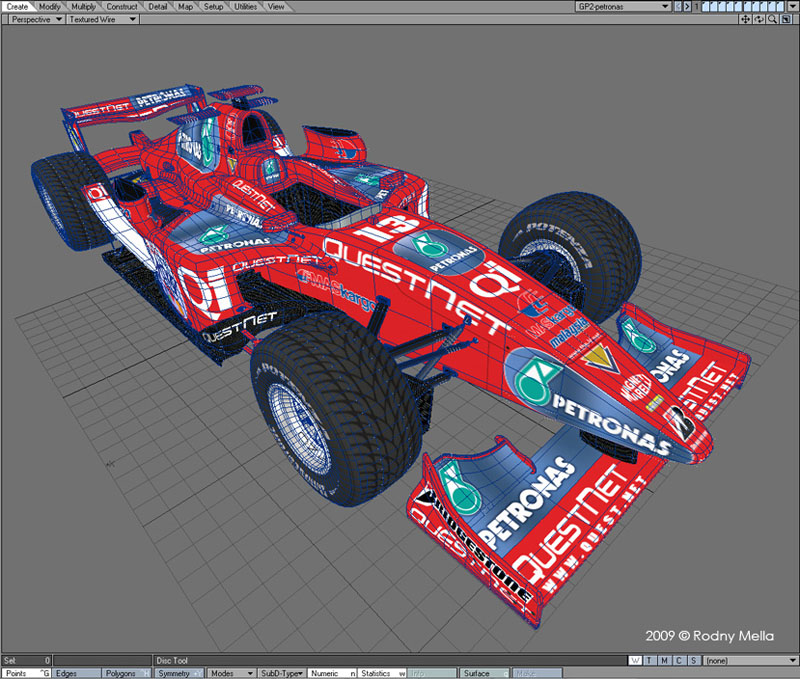800x679 pixels.
Task: Select the W weight map button
Action: coord(636,661)
